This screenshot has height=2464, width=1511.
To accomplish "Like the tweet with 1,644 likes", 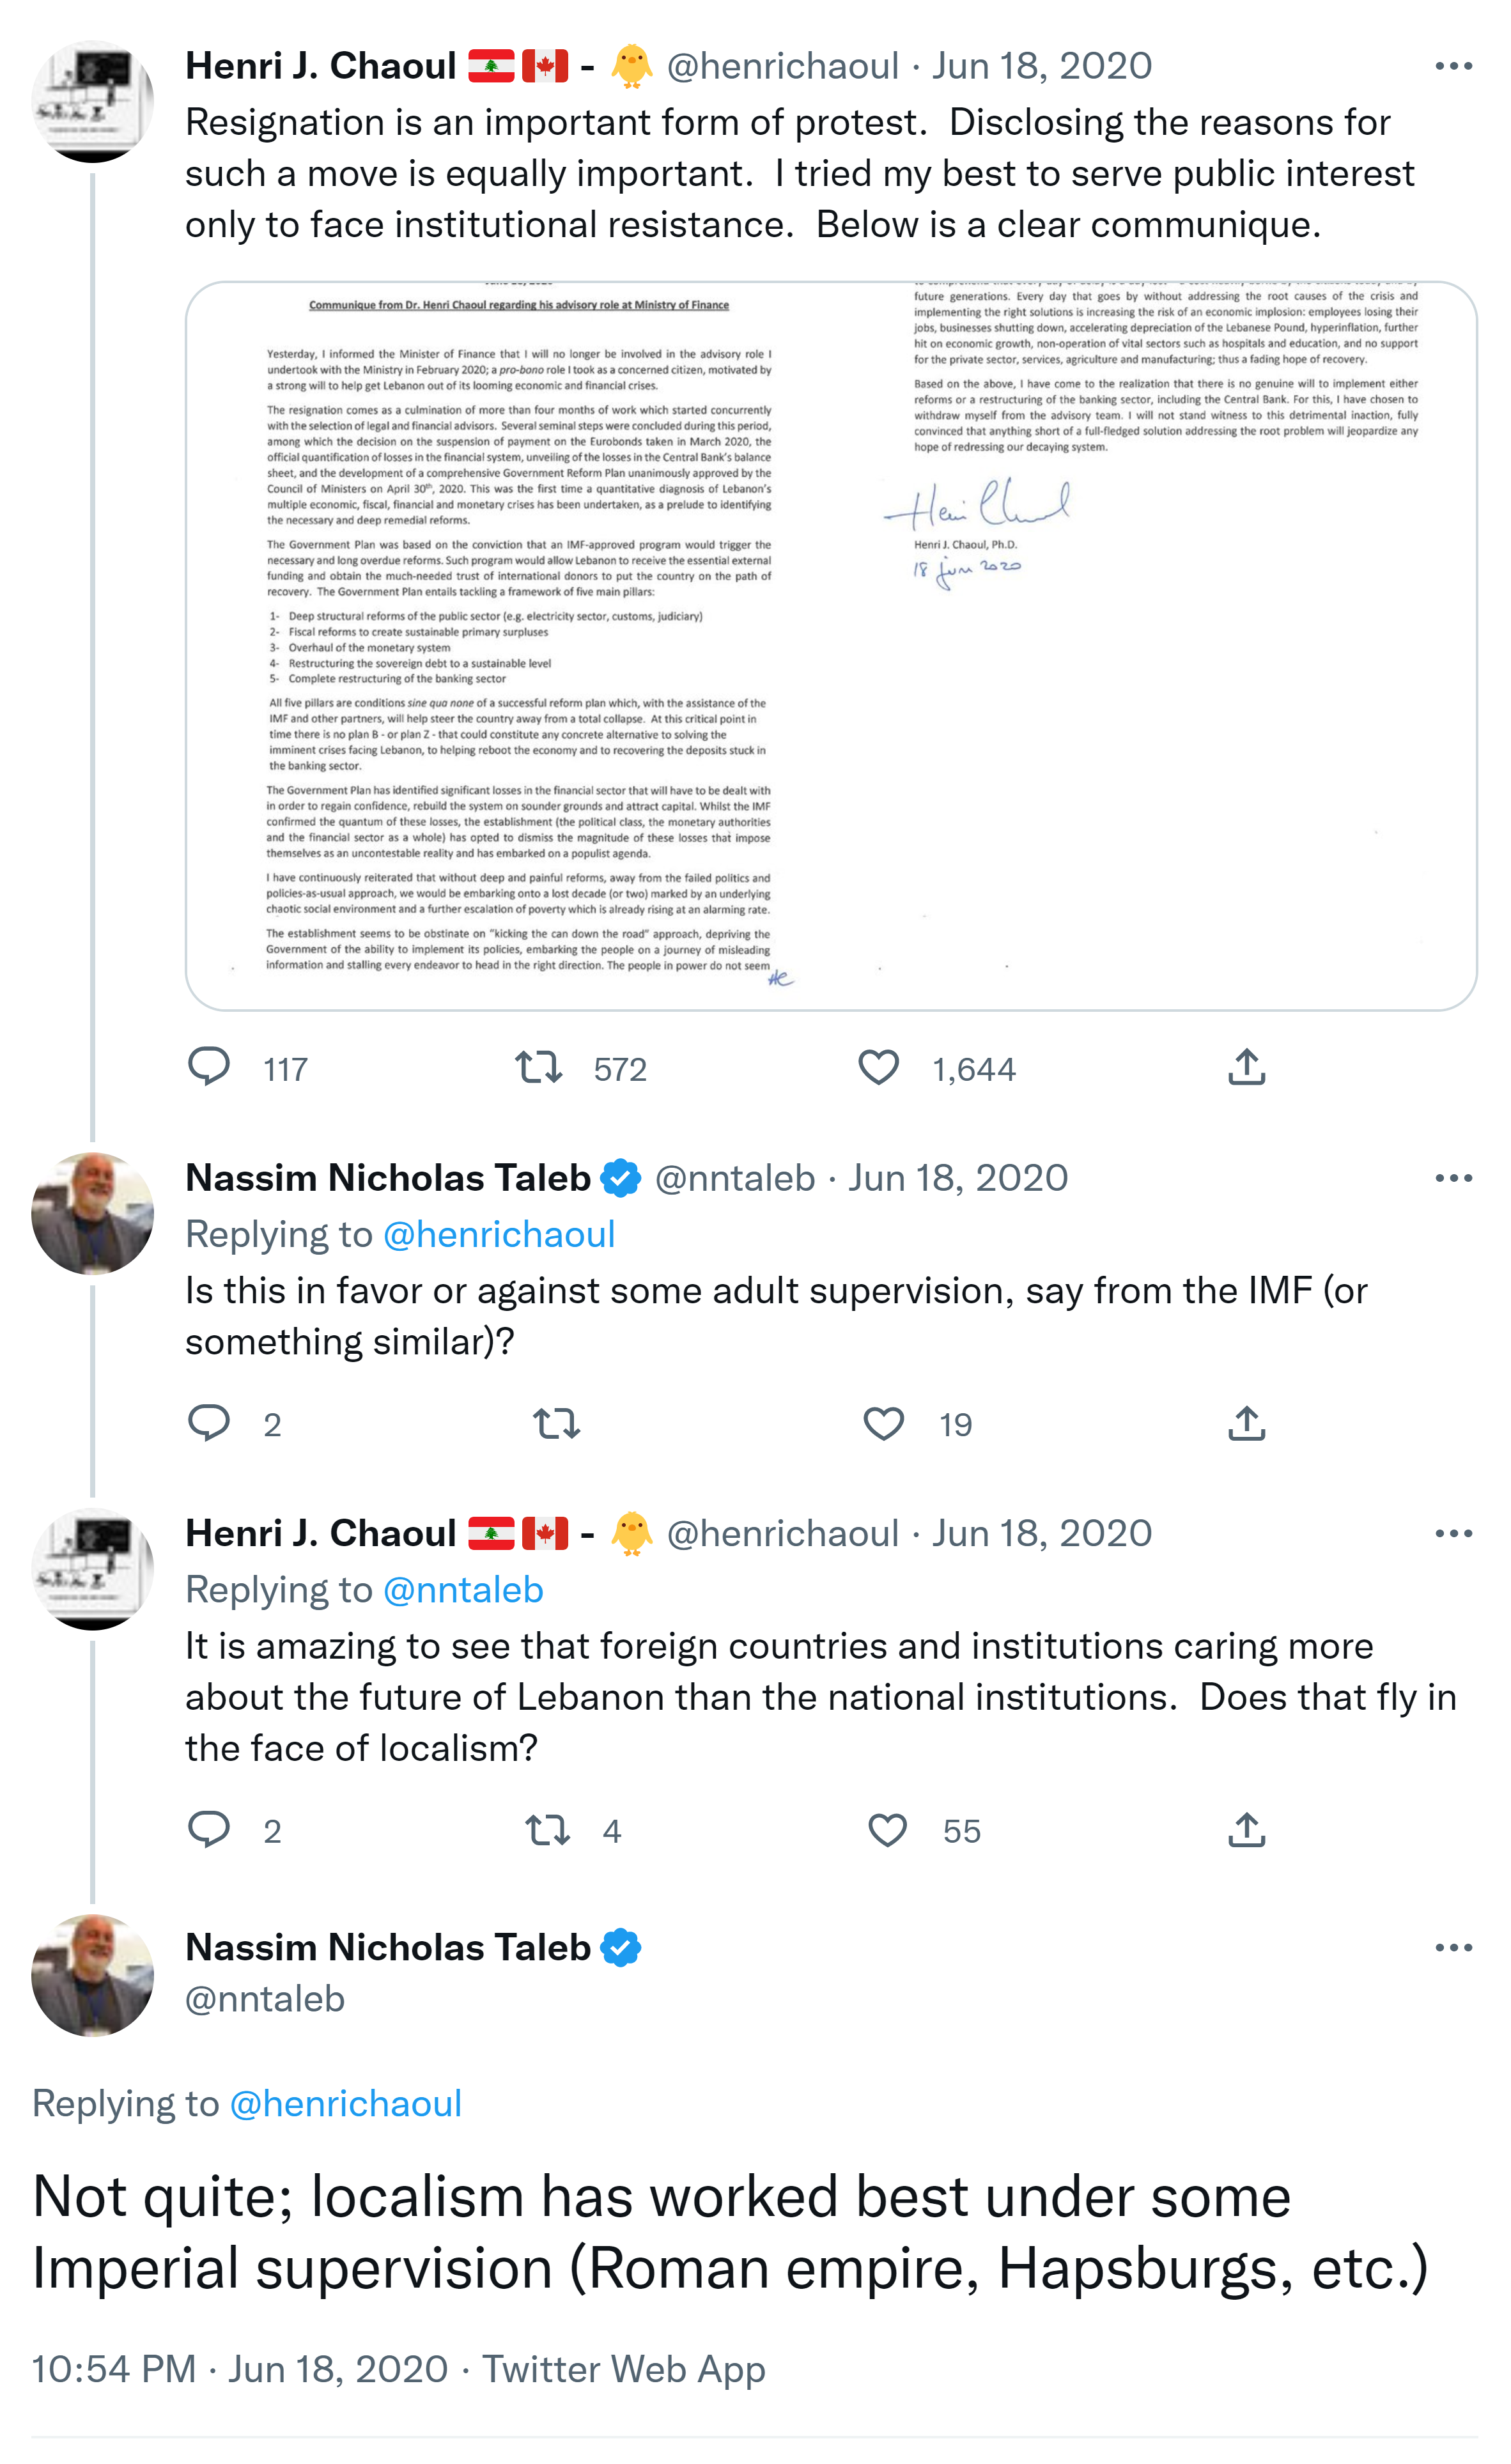I will 878,1067.
